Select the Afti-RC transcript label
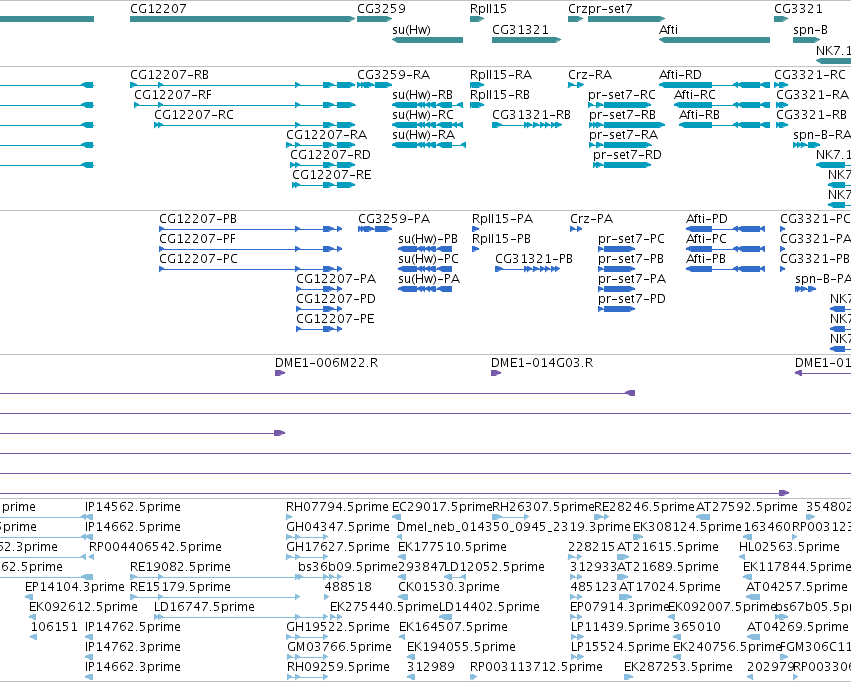Viewport: 851px width, 682px height. 695,95
